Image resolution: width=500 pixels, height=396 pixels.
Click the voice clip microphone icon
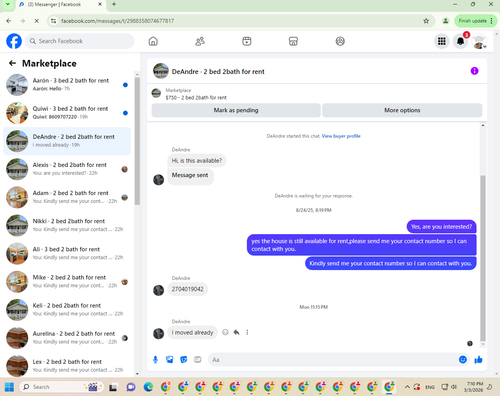[x=155, y=360]
